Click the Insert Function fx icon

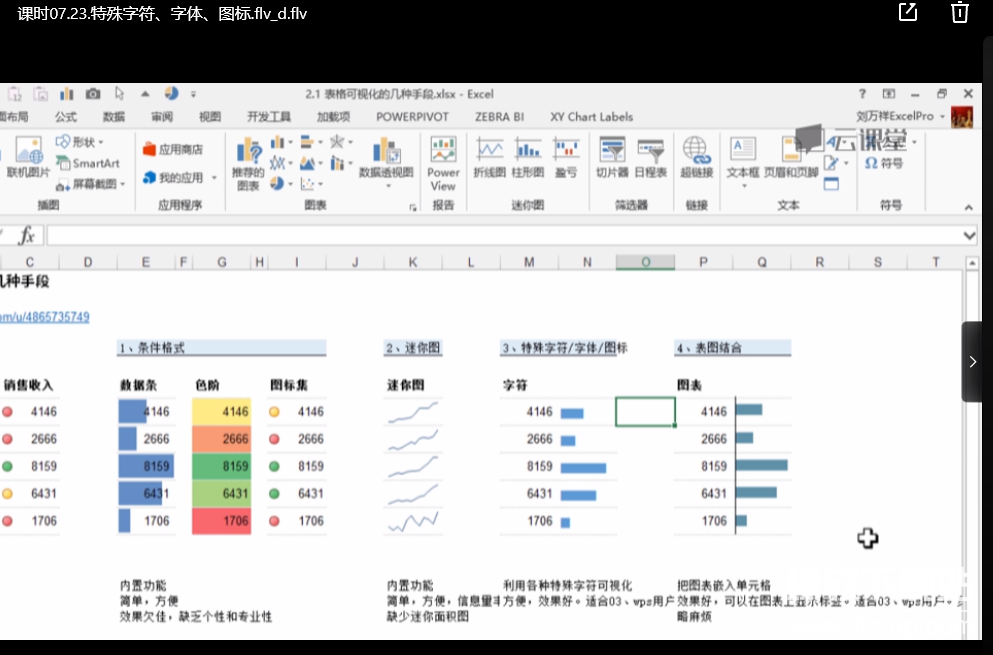click(27, 236)
